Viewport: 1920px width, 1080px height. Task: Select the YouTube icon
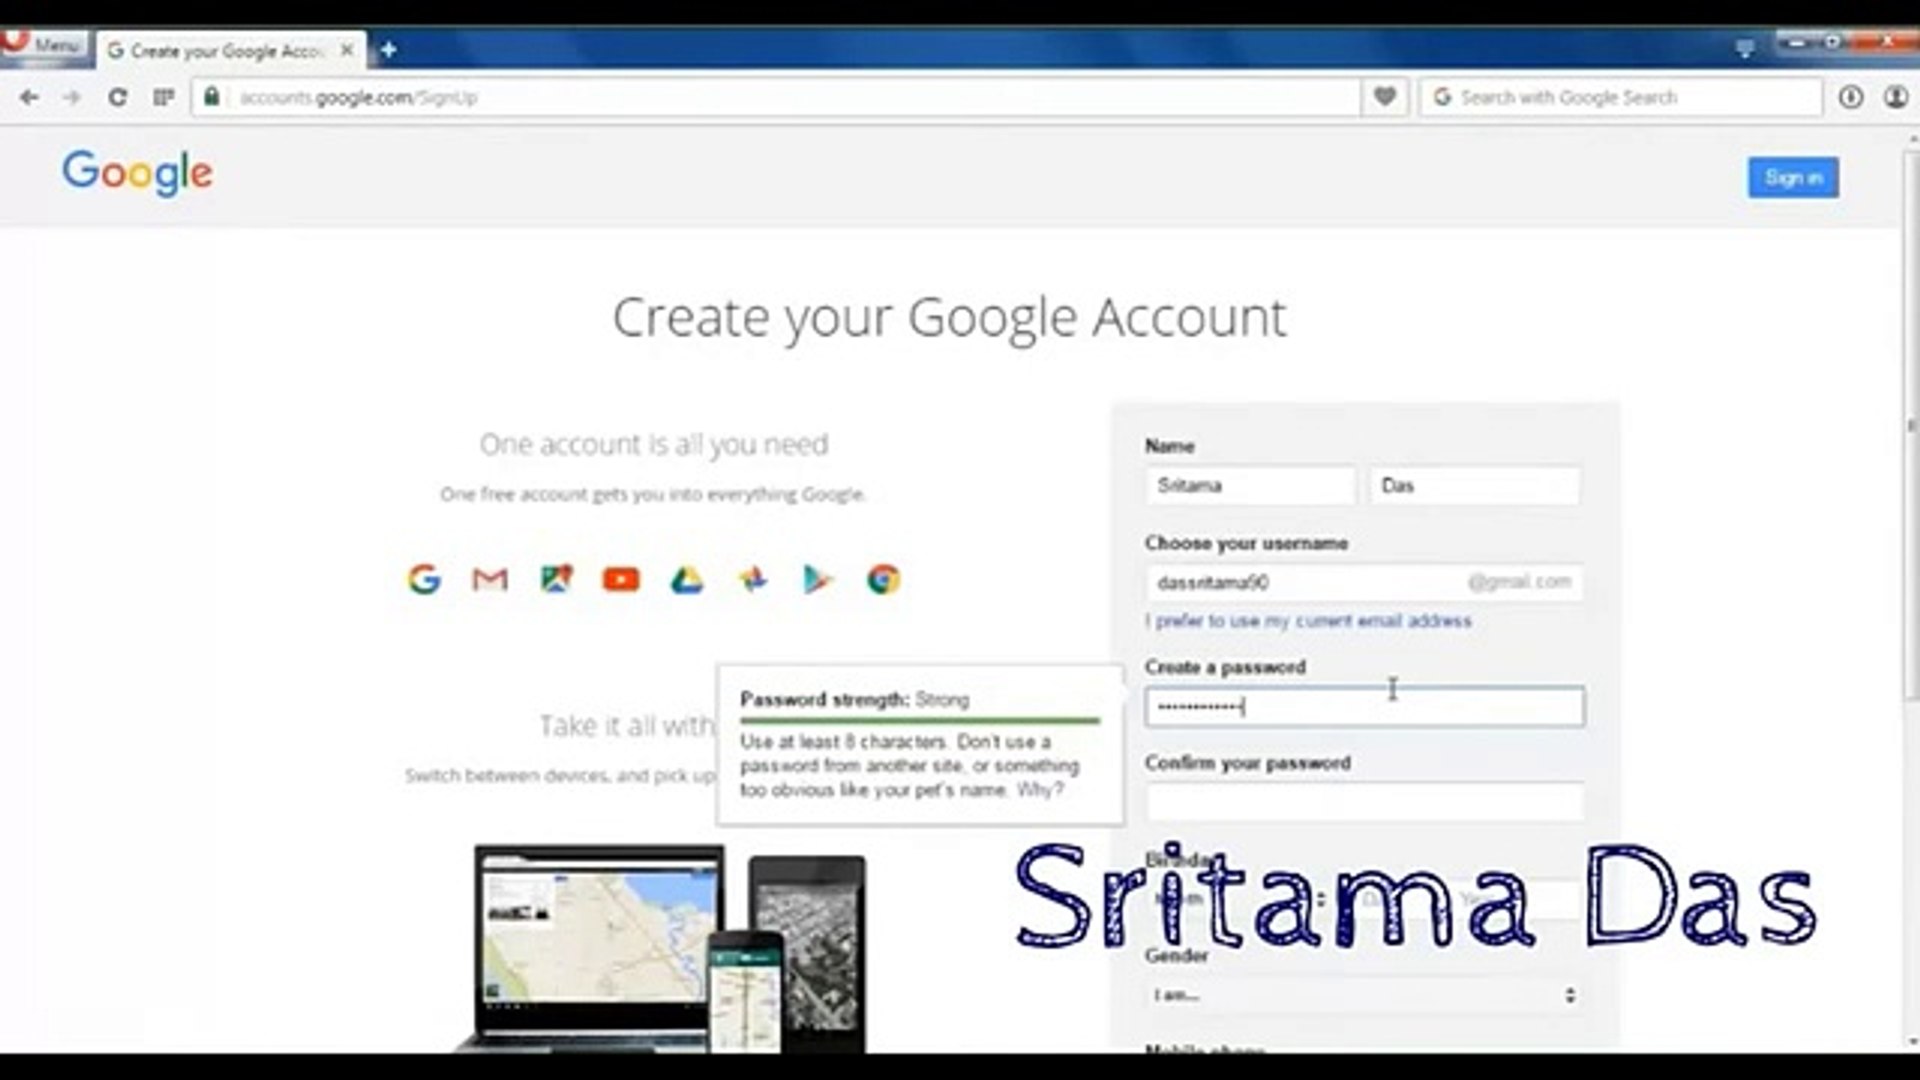click(621, 580)
